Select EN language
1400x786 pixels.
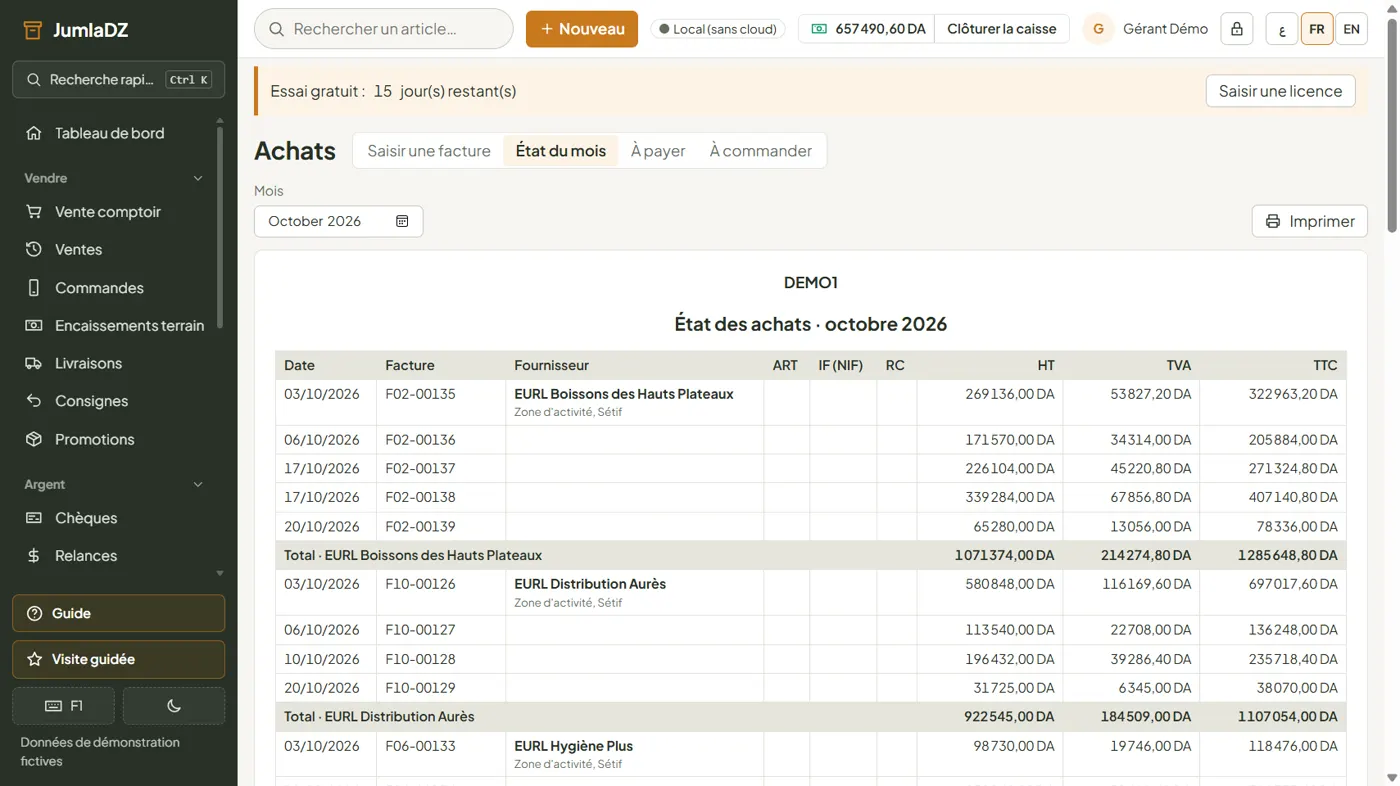coord(1352,29)
